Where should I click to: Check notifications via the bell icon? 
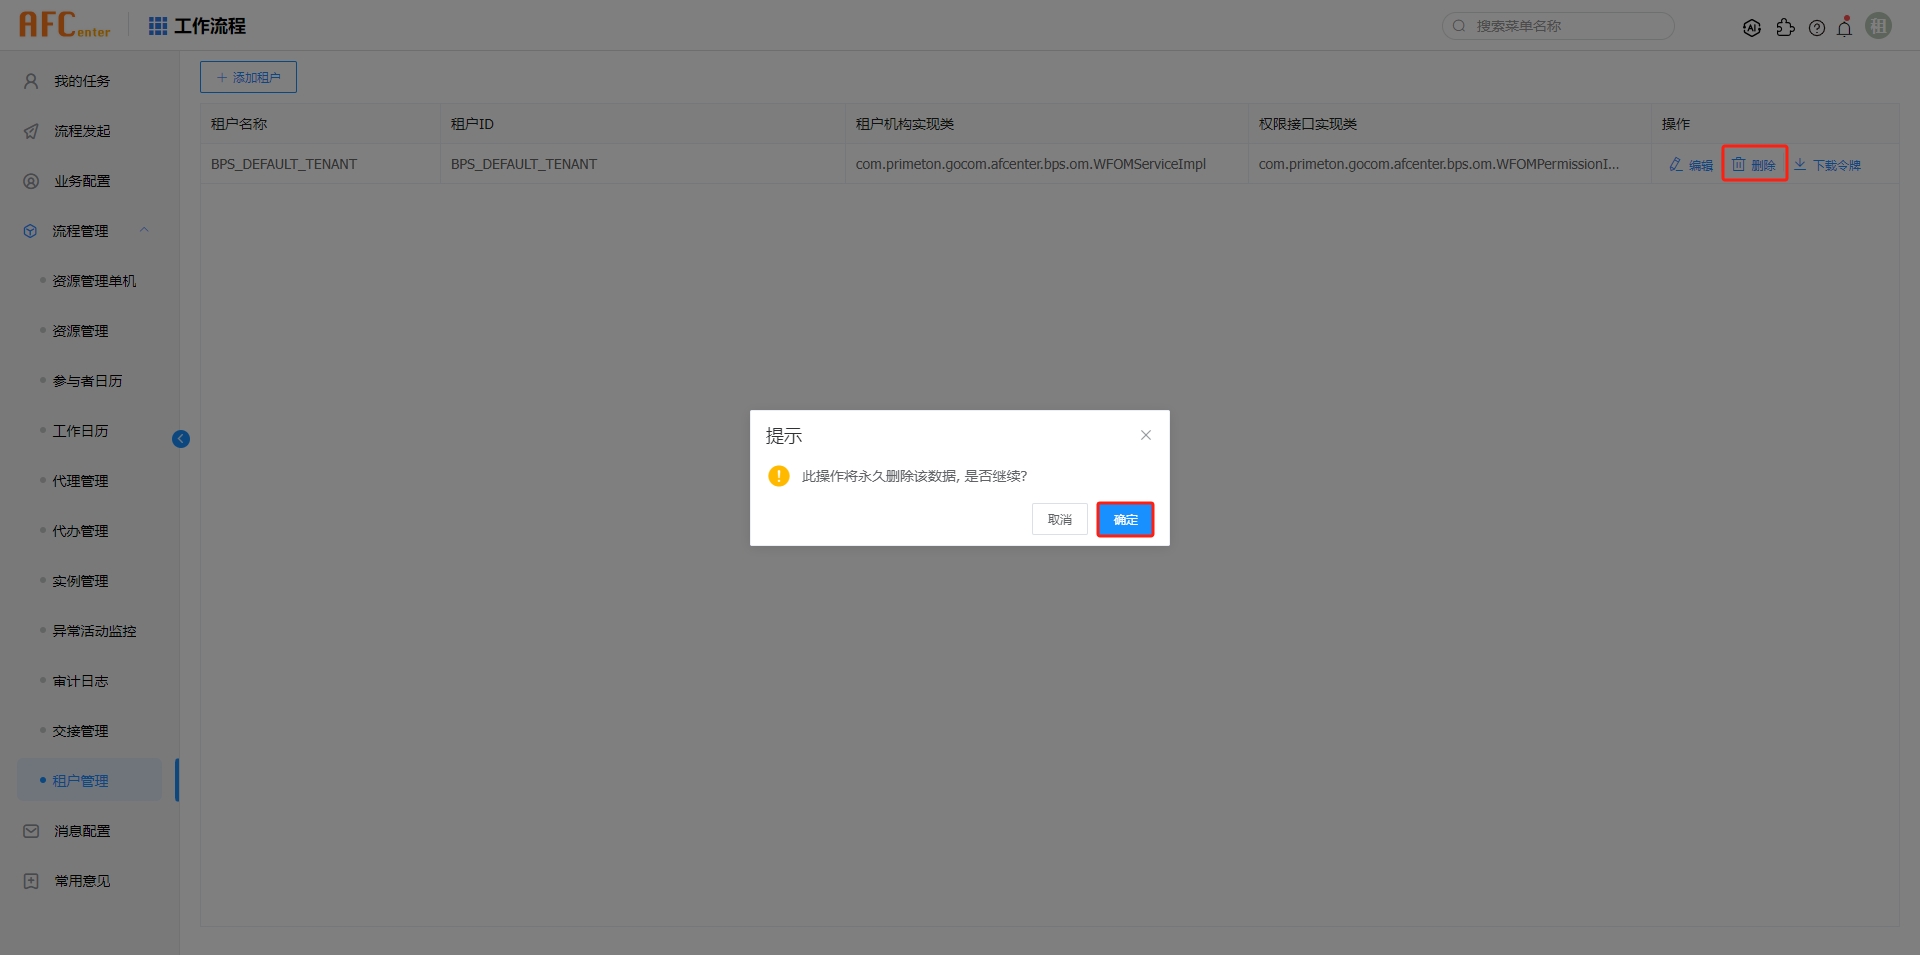pyautogui.click(x=1845, y=27)
